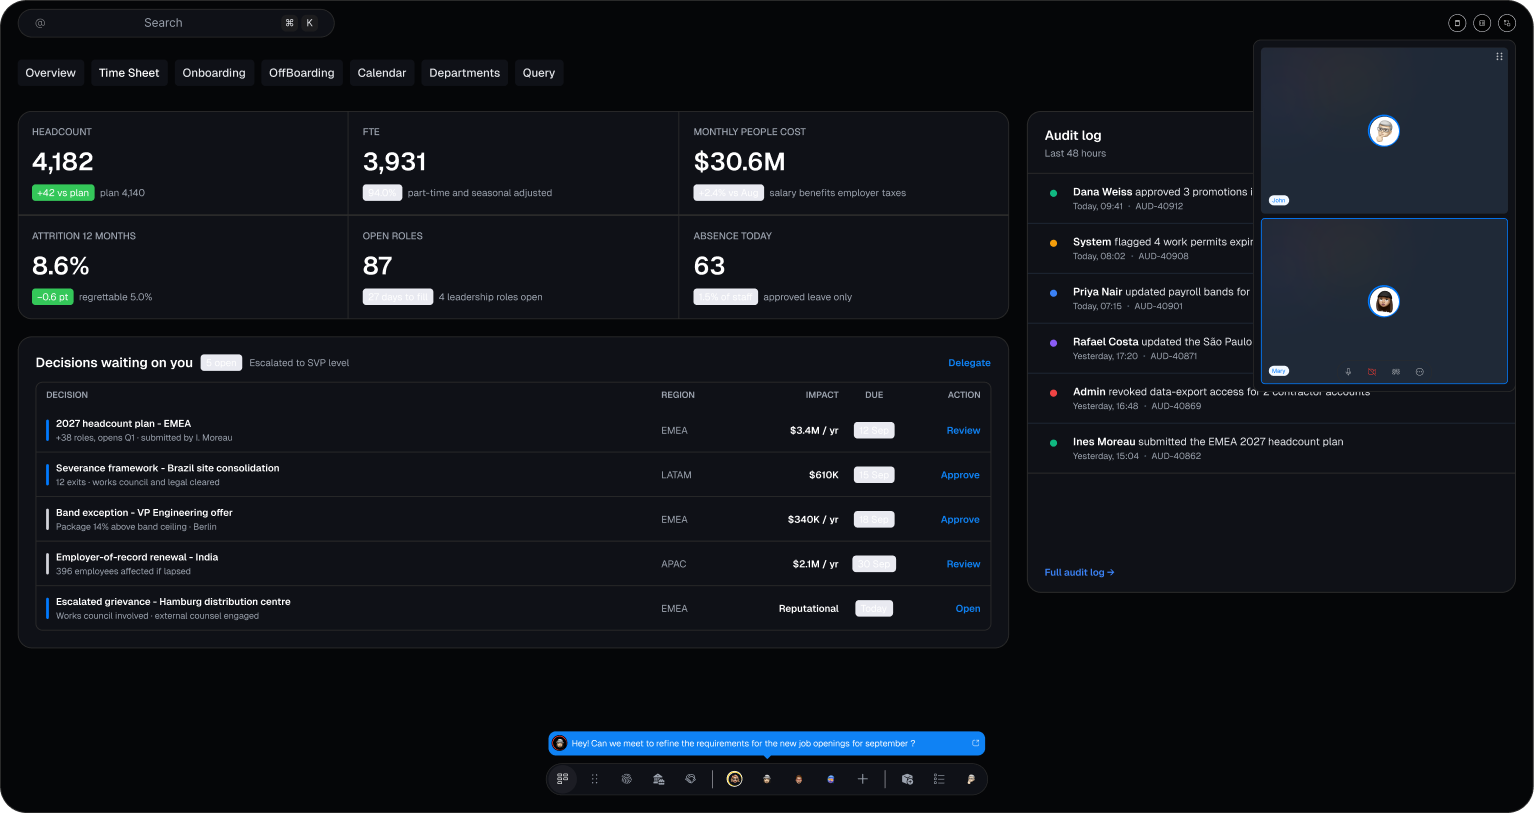Select the yellow-ringed avatar in the dock

[x=735, y=779]
